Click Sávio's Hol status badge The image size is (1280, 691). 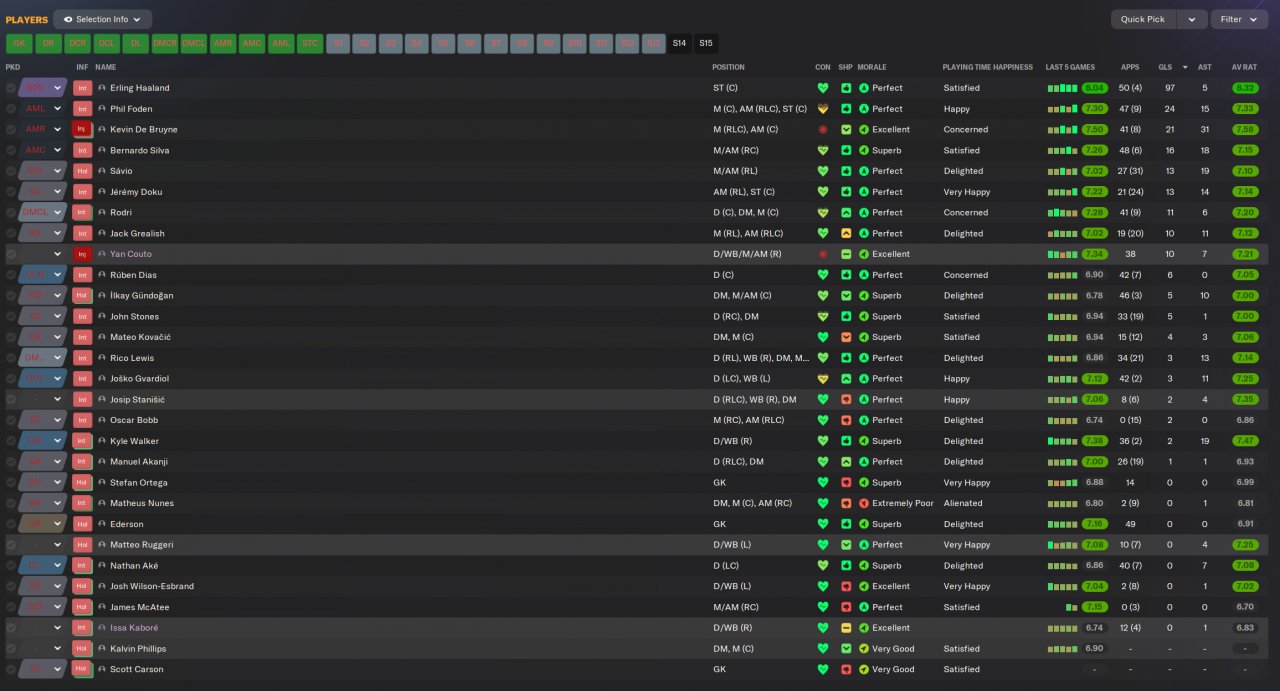pyautogui.click(x=82, y=171)
